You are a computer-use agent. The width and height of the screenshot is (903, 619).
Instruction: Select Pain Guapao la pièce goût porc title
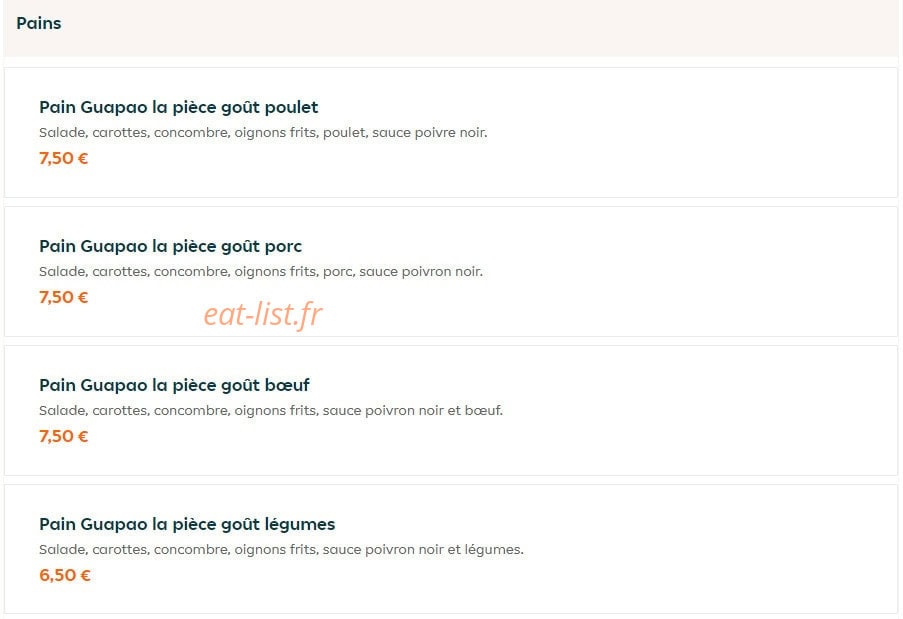170,246
